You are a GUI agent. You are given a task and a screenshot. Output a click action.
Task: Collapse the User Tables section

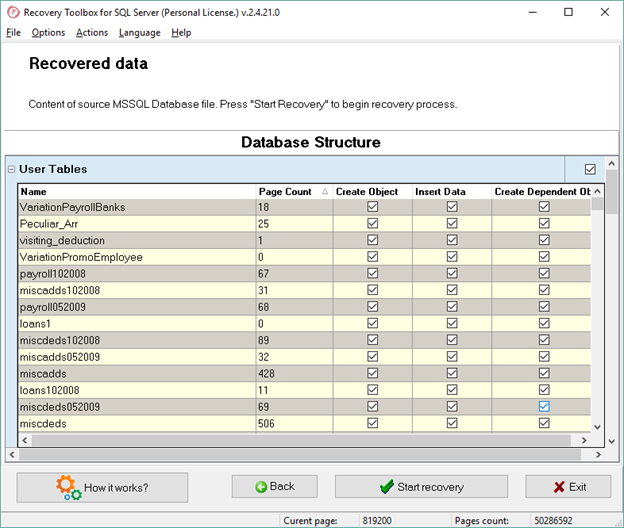[12, 169]
